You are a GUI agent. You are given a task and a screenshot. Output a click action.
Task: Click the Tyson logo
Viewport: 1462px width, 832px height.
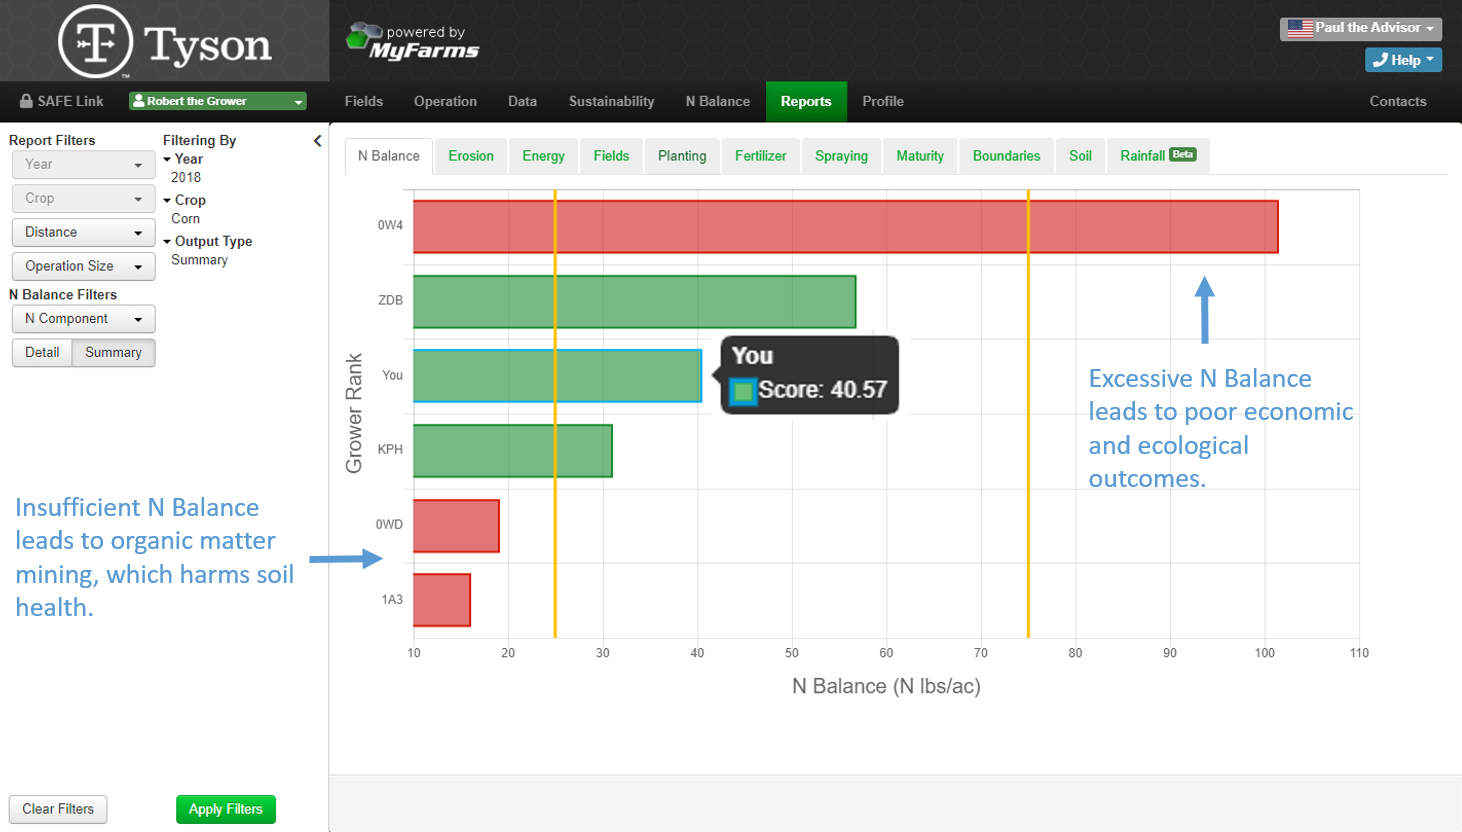tap(165, 42)
